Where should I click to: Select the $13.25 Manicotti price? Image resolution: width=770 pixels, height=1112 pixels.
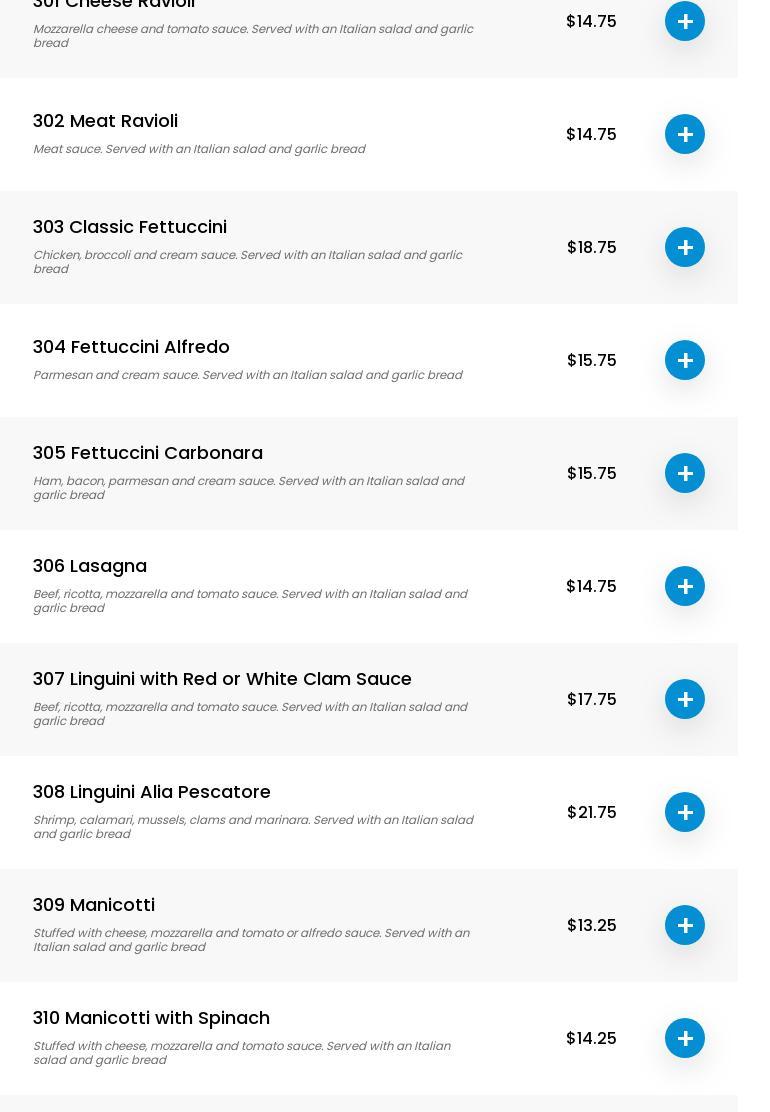pos(591,925)
